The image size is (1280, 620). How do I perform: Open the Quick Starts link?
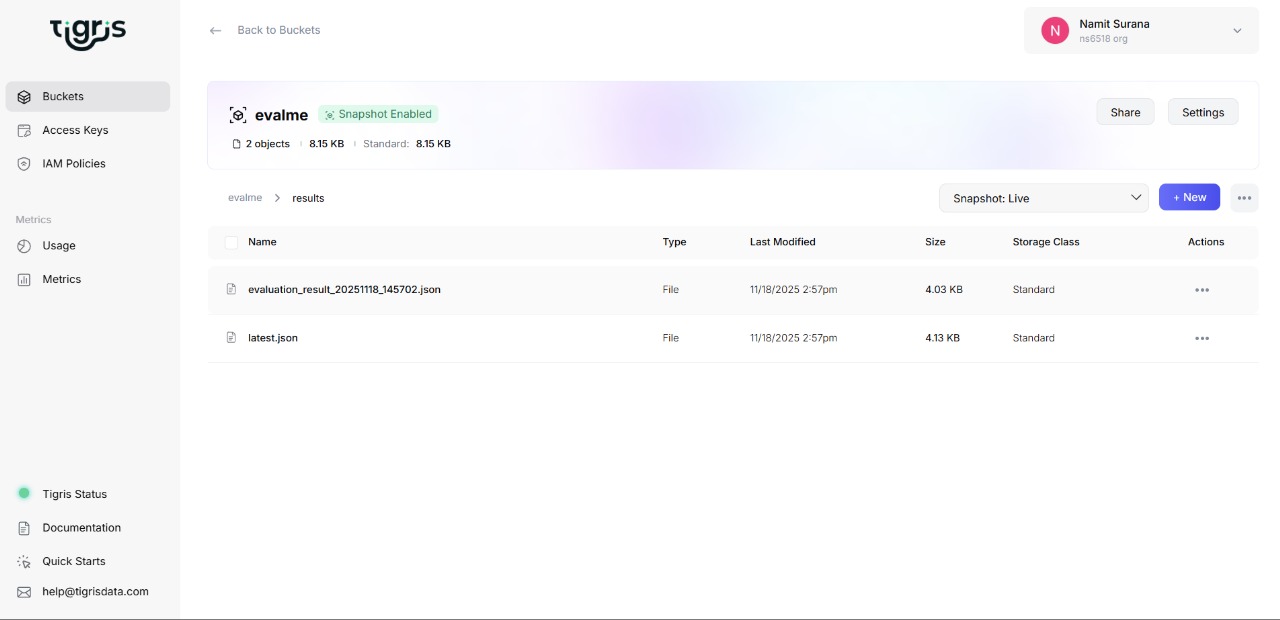[x=73, y=562]
